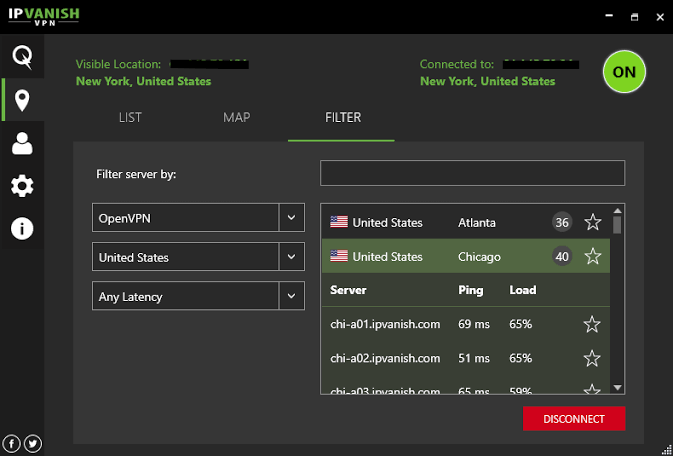Favorite the Chicago location star
This screenshot has width=673, height=456.
coord(592,257)
